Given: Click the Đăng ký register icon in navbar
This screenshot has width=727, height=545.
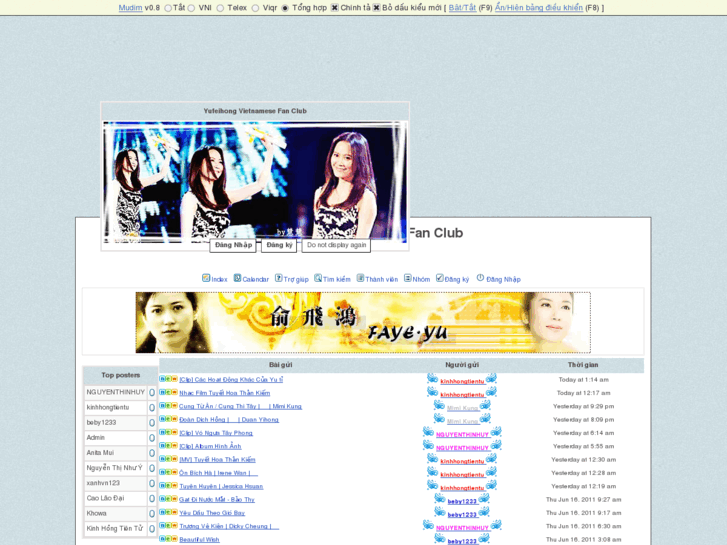Looking at the screenshot, I should pyautogui.click(x=440, y=278).
